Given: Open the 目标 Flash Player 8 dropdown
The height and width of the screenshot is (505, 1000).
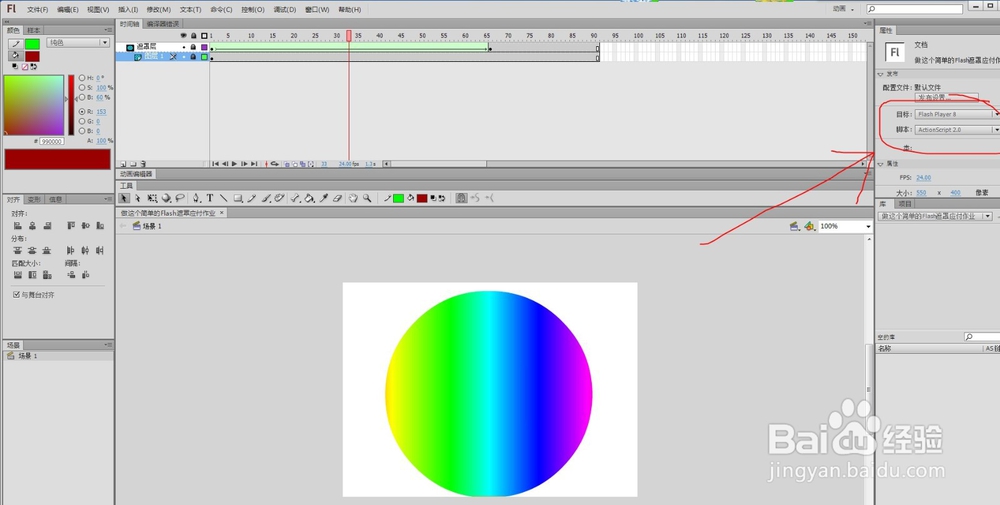Looking at the screenshot, I should coord(957,114).
